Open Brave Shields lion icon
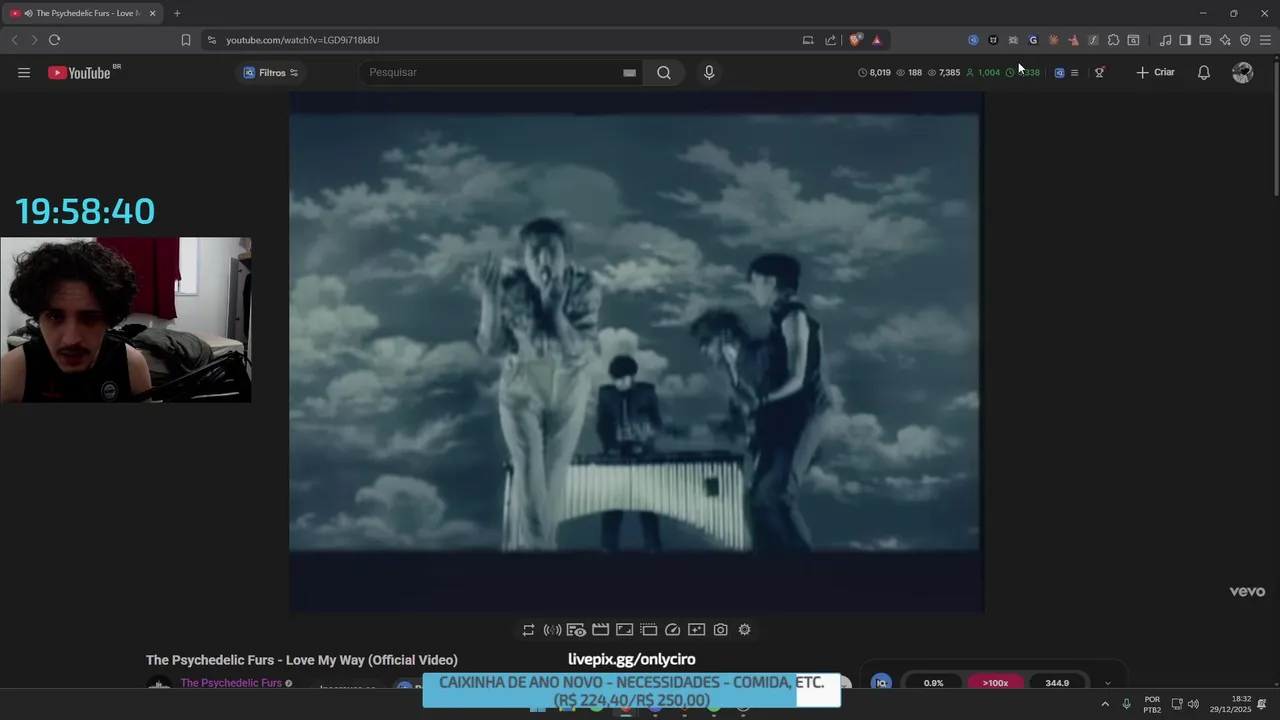 [x=855, y=40]
